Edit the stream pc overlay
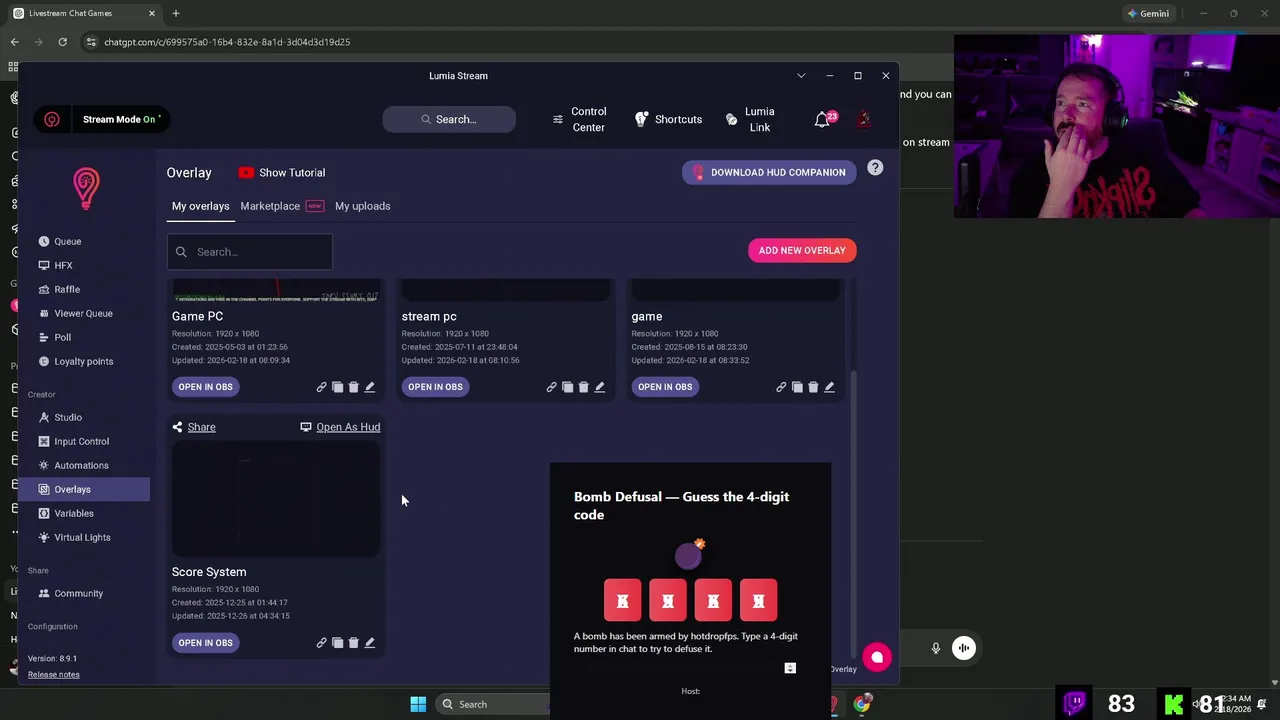This screenshot has width=1280, height=720. click(x=599, y=387)
